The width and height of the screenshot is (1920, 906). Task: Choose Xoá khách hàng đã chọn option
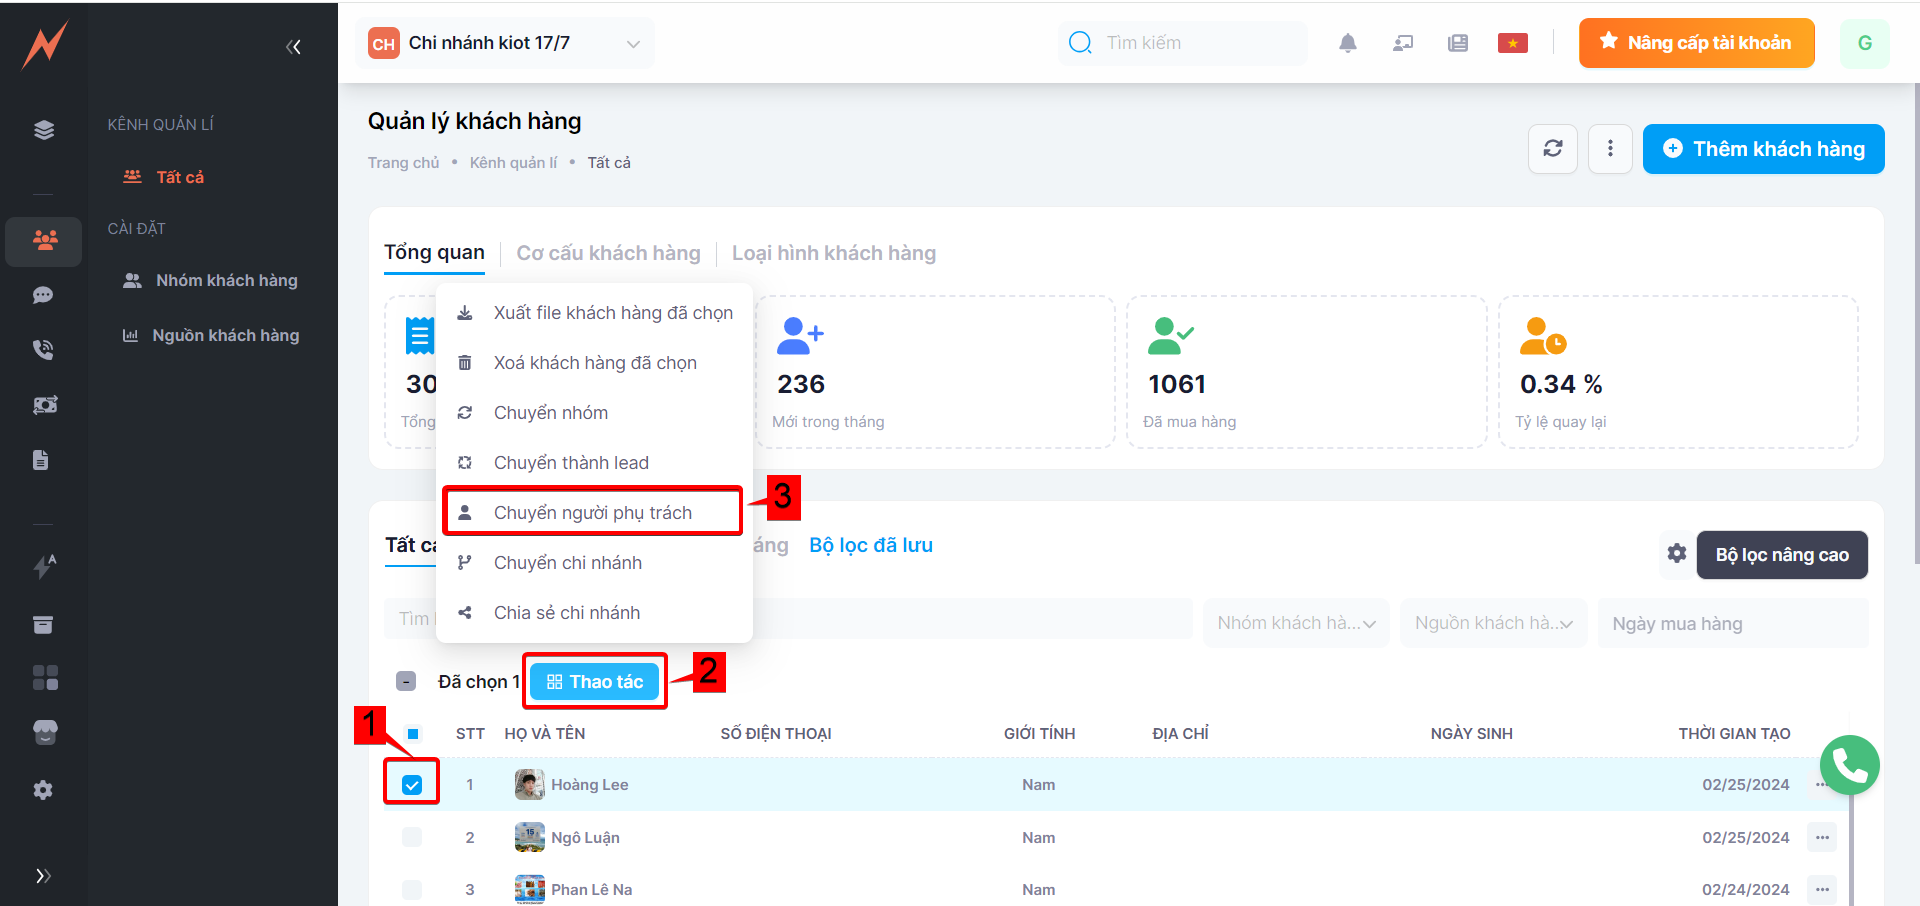(x=594, y=363)
